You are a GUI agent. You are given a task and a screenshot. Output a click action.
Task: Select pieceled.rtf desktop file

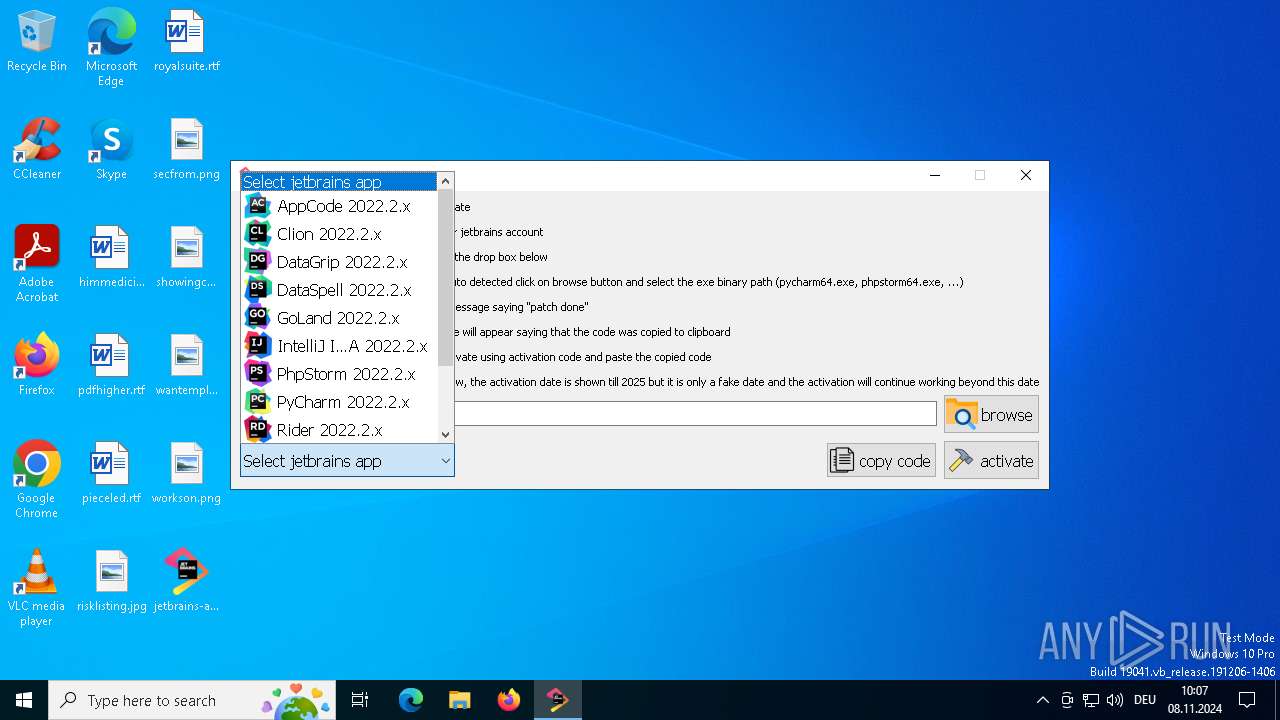(x=111, y=474)
